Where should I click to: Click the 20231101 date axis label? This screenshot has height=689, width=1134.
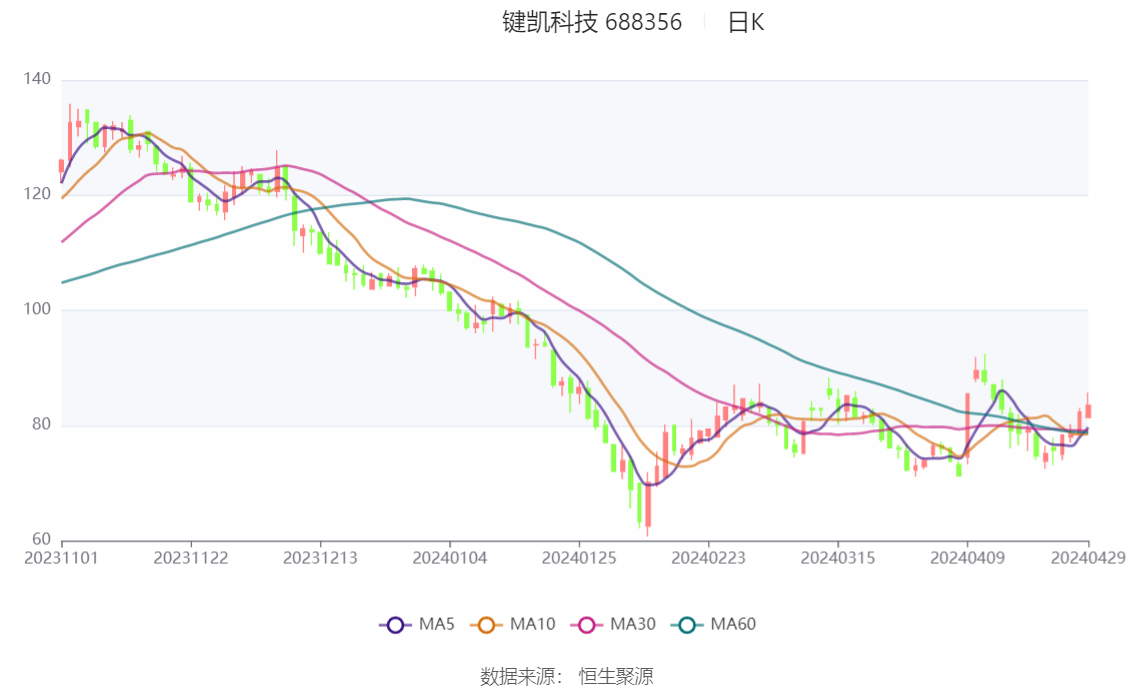click(61, 558)
